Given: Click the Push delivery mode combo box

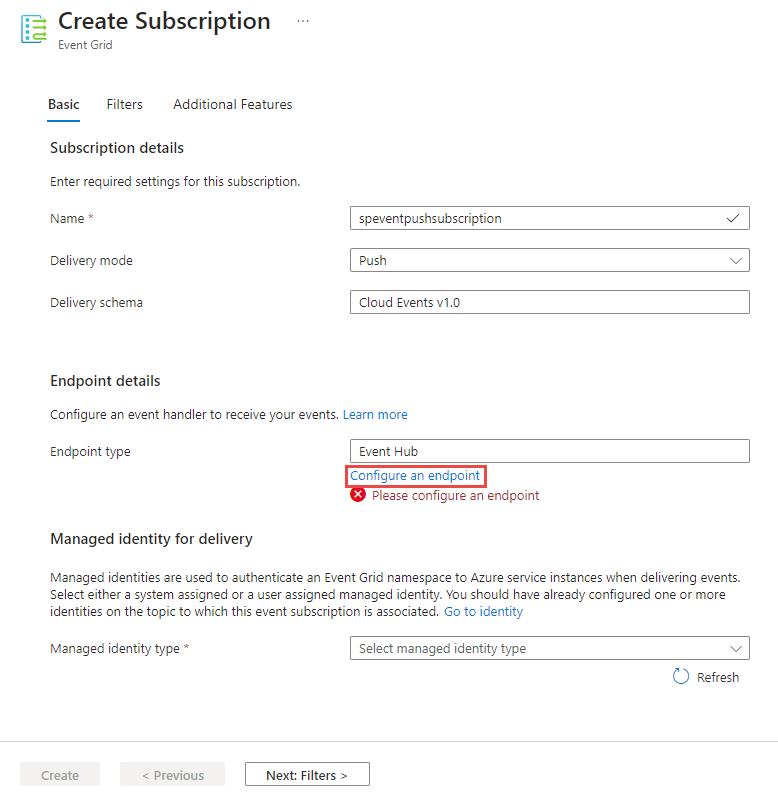Looking at the screenshot, I should (x=550, y=260).
